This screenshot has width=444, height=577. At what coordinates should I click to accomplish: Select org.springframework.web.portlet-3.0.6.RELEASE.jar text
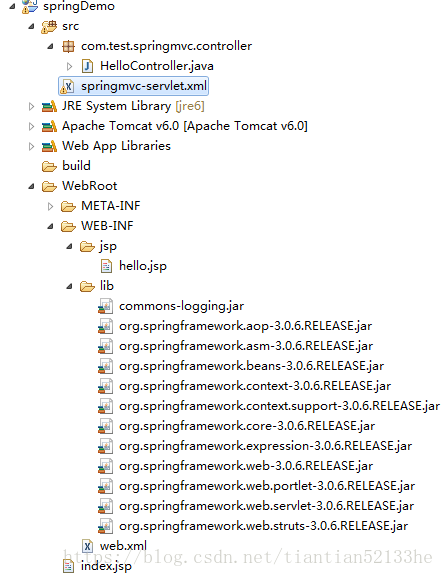point(267,486)
